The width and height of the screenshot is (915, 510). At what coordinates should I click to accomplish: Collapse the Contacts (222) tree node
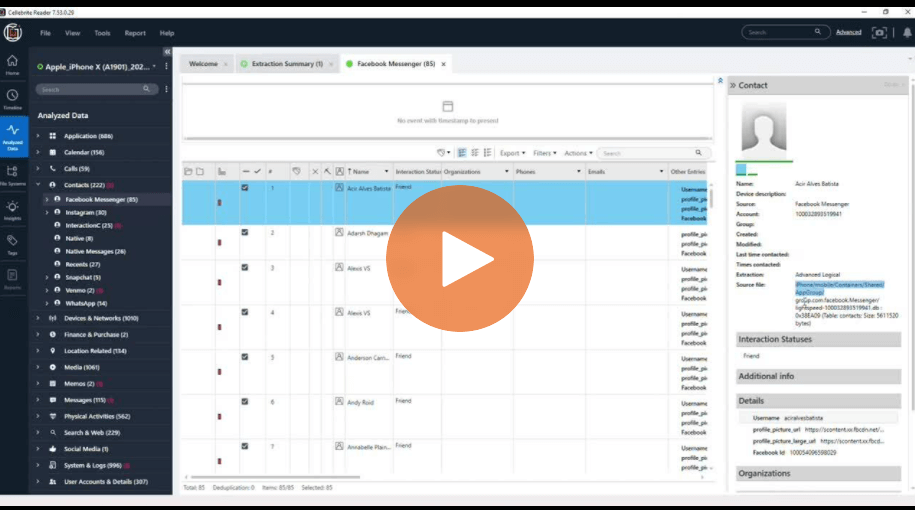tap(38, 185)
